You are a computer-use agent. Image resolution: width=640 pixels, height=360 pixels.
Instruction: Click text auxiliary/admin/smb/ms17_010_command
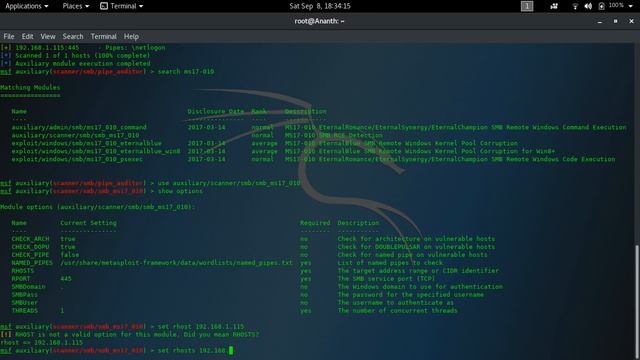click(79, 127)
